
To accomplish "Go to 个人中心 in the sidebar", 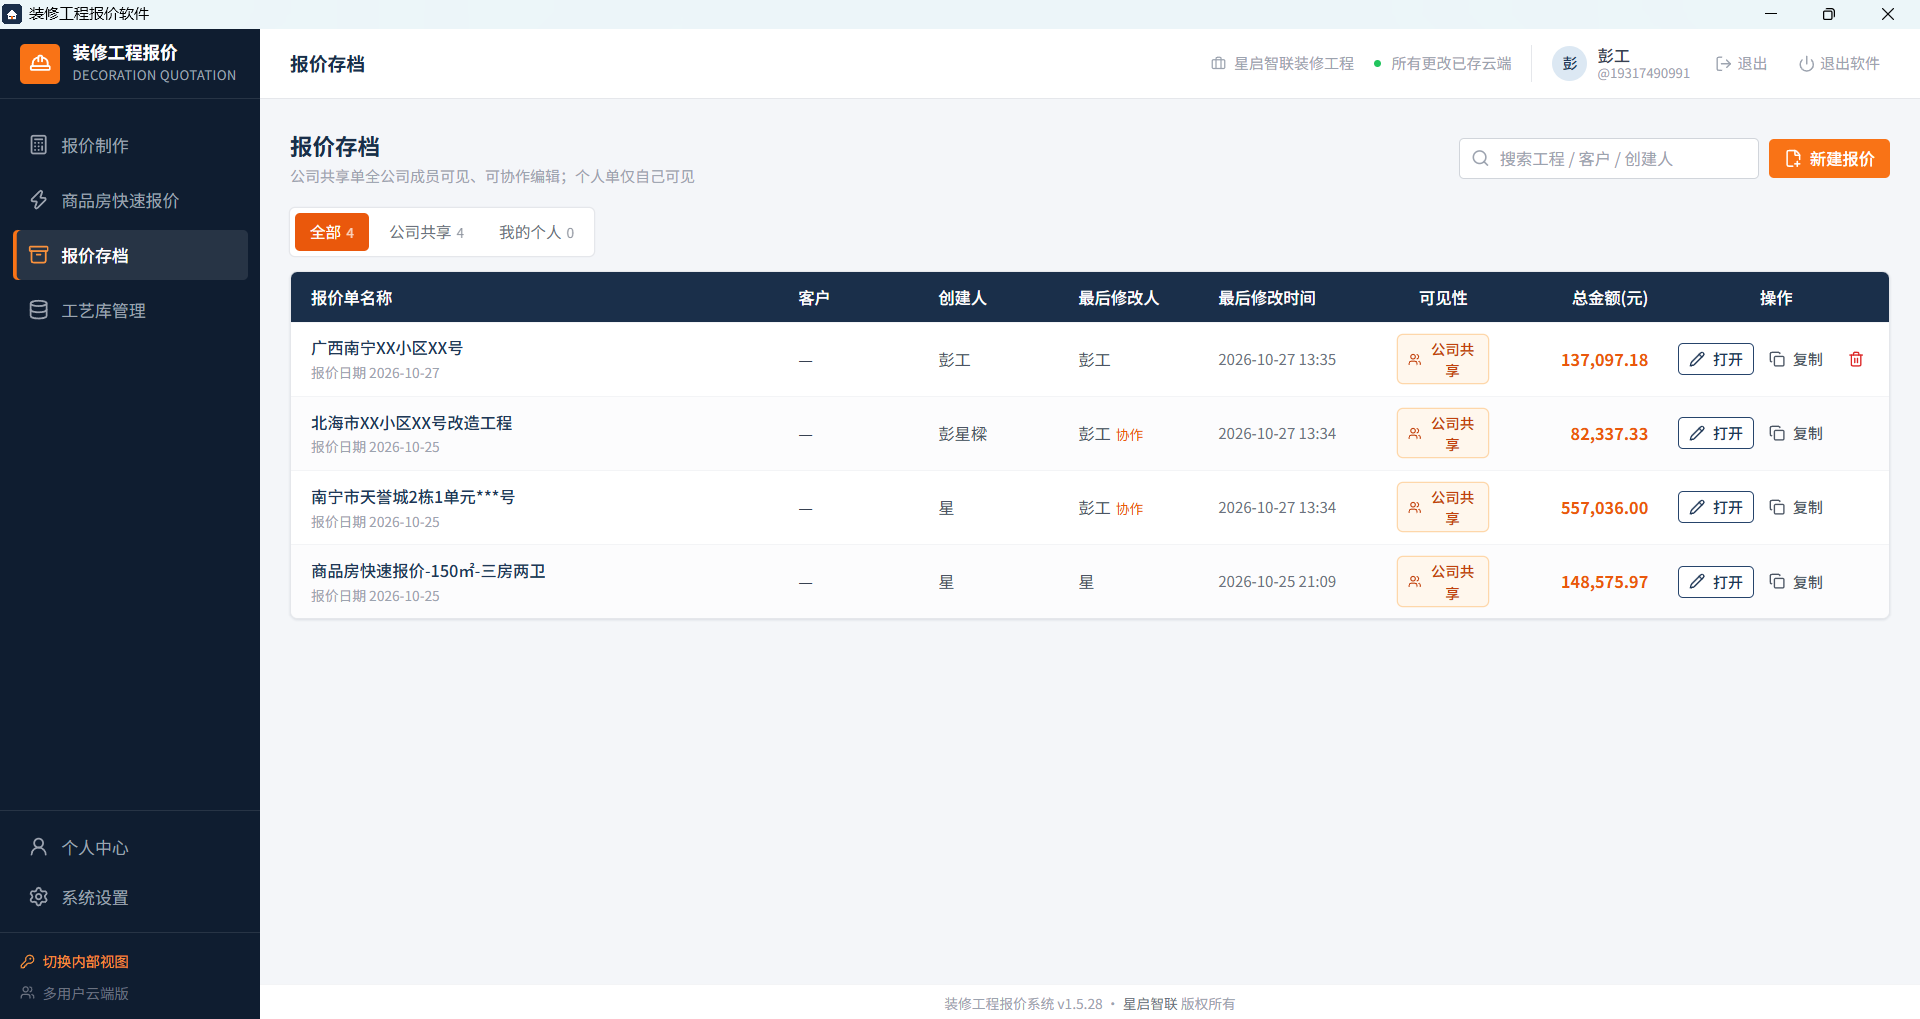I will tap(130, 847).
